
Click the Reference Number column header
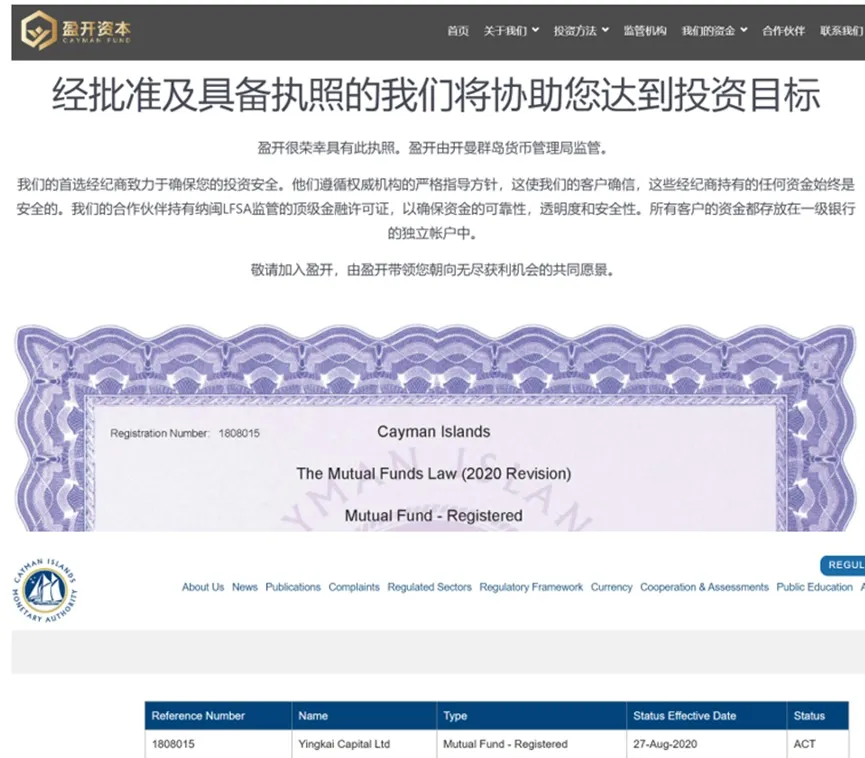coord(218,716)
